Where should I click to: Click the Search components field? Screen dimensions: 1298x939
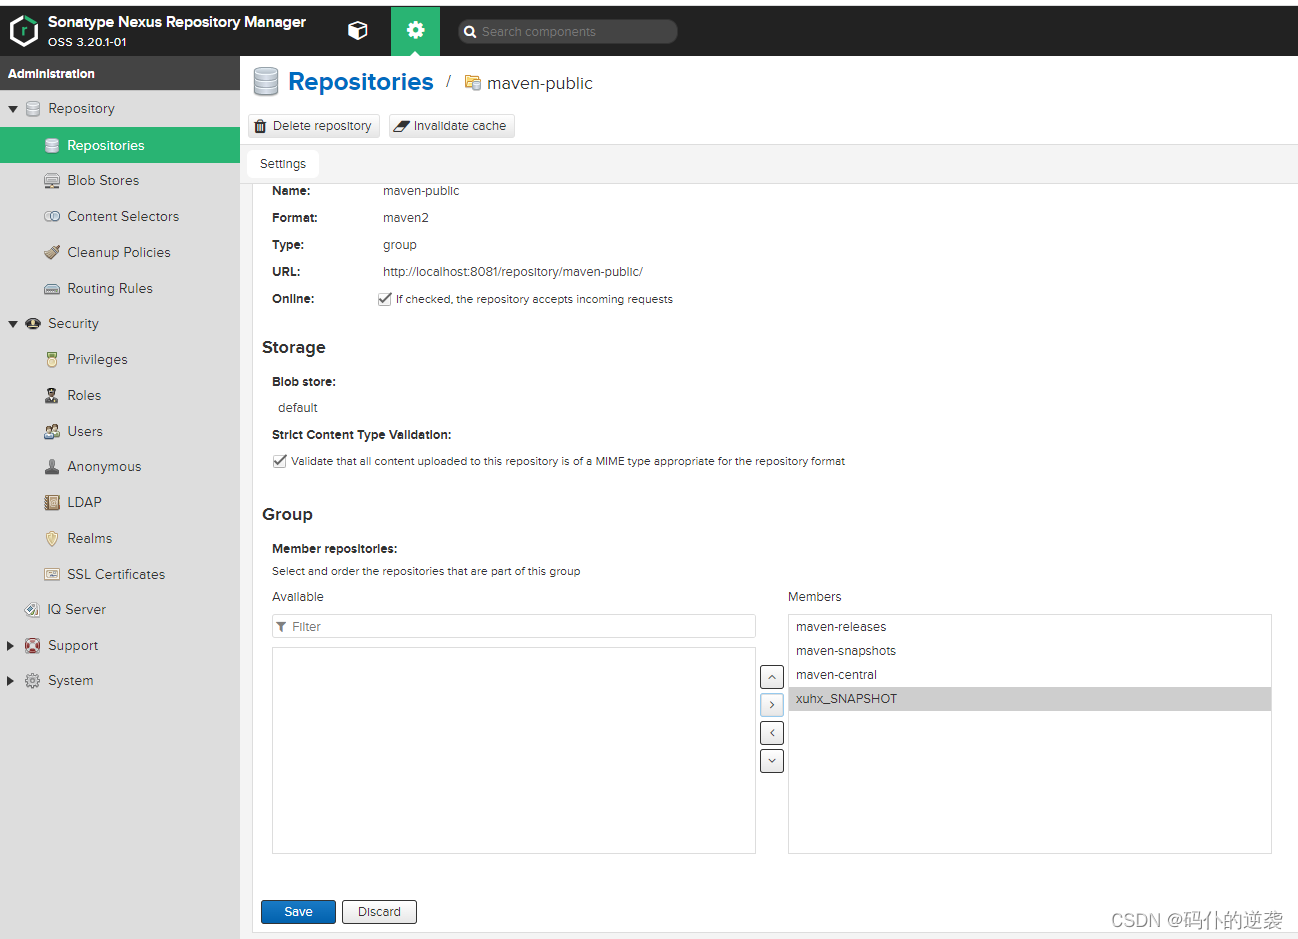point(568,32)
